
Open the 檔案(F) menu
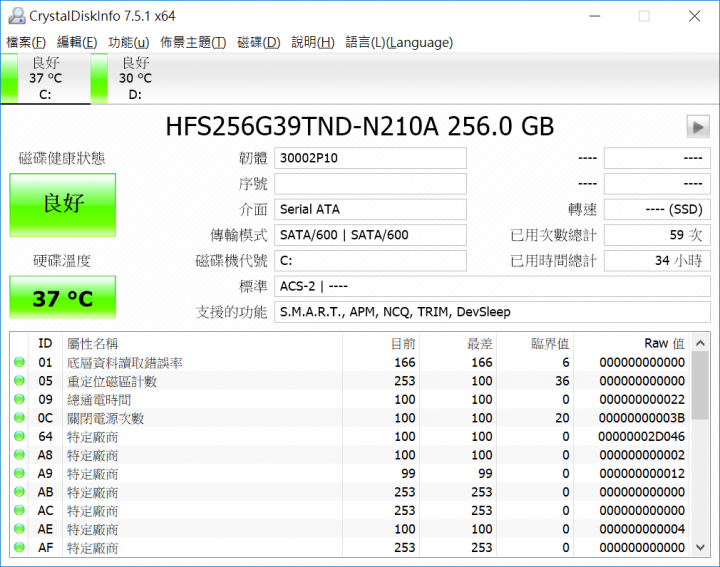26,43
